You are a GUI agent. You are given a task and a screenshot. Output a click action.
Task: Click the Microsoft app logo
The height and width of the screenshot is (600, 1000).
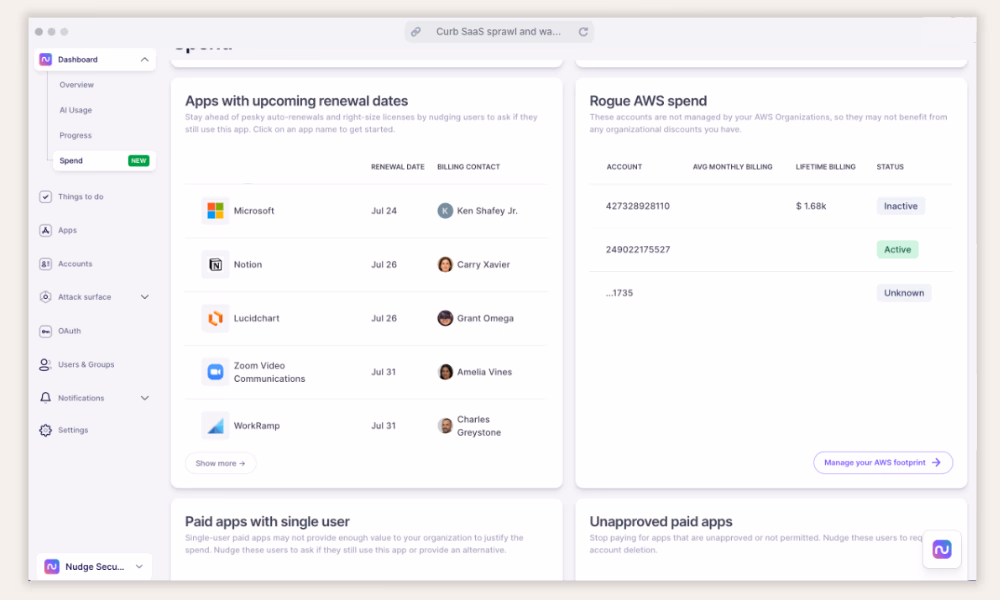coord(215,211)
